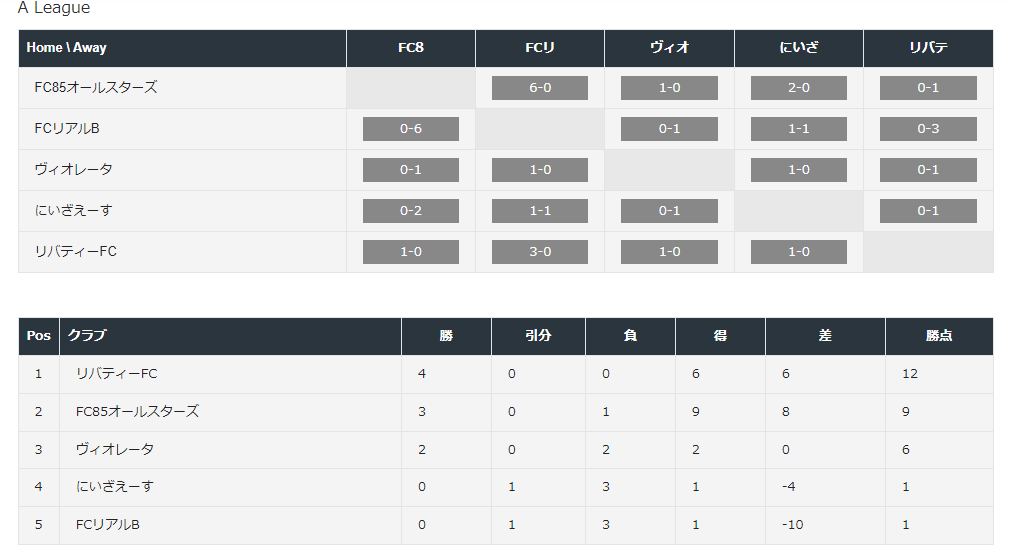
Task: Click the 0-6 result in FCリアルB row
Action: point(410,129)
